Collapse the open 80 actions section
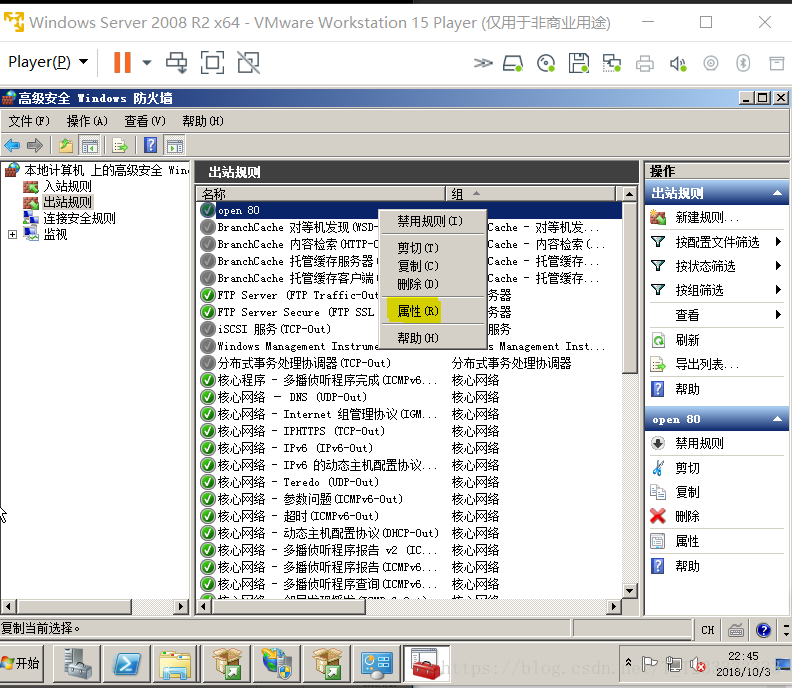The width and height of the screenshot is (792, 688). point(777,419)
